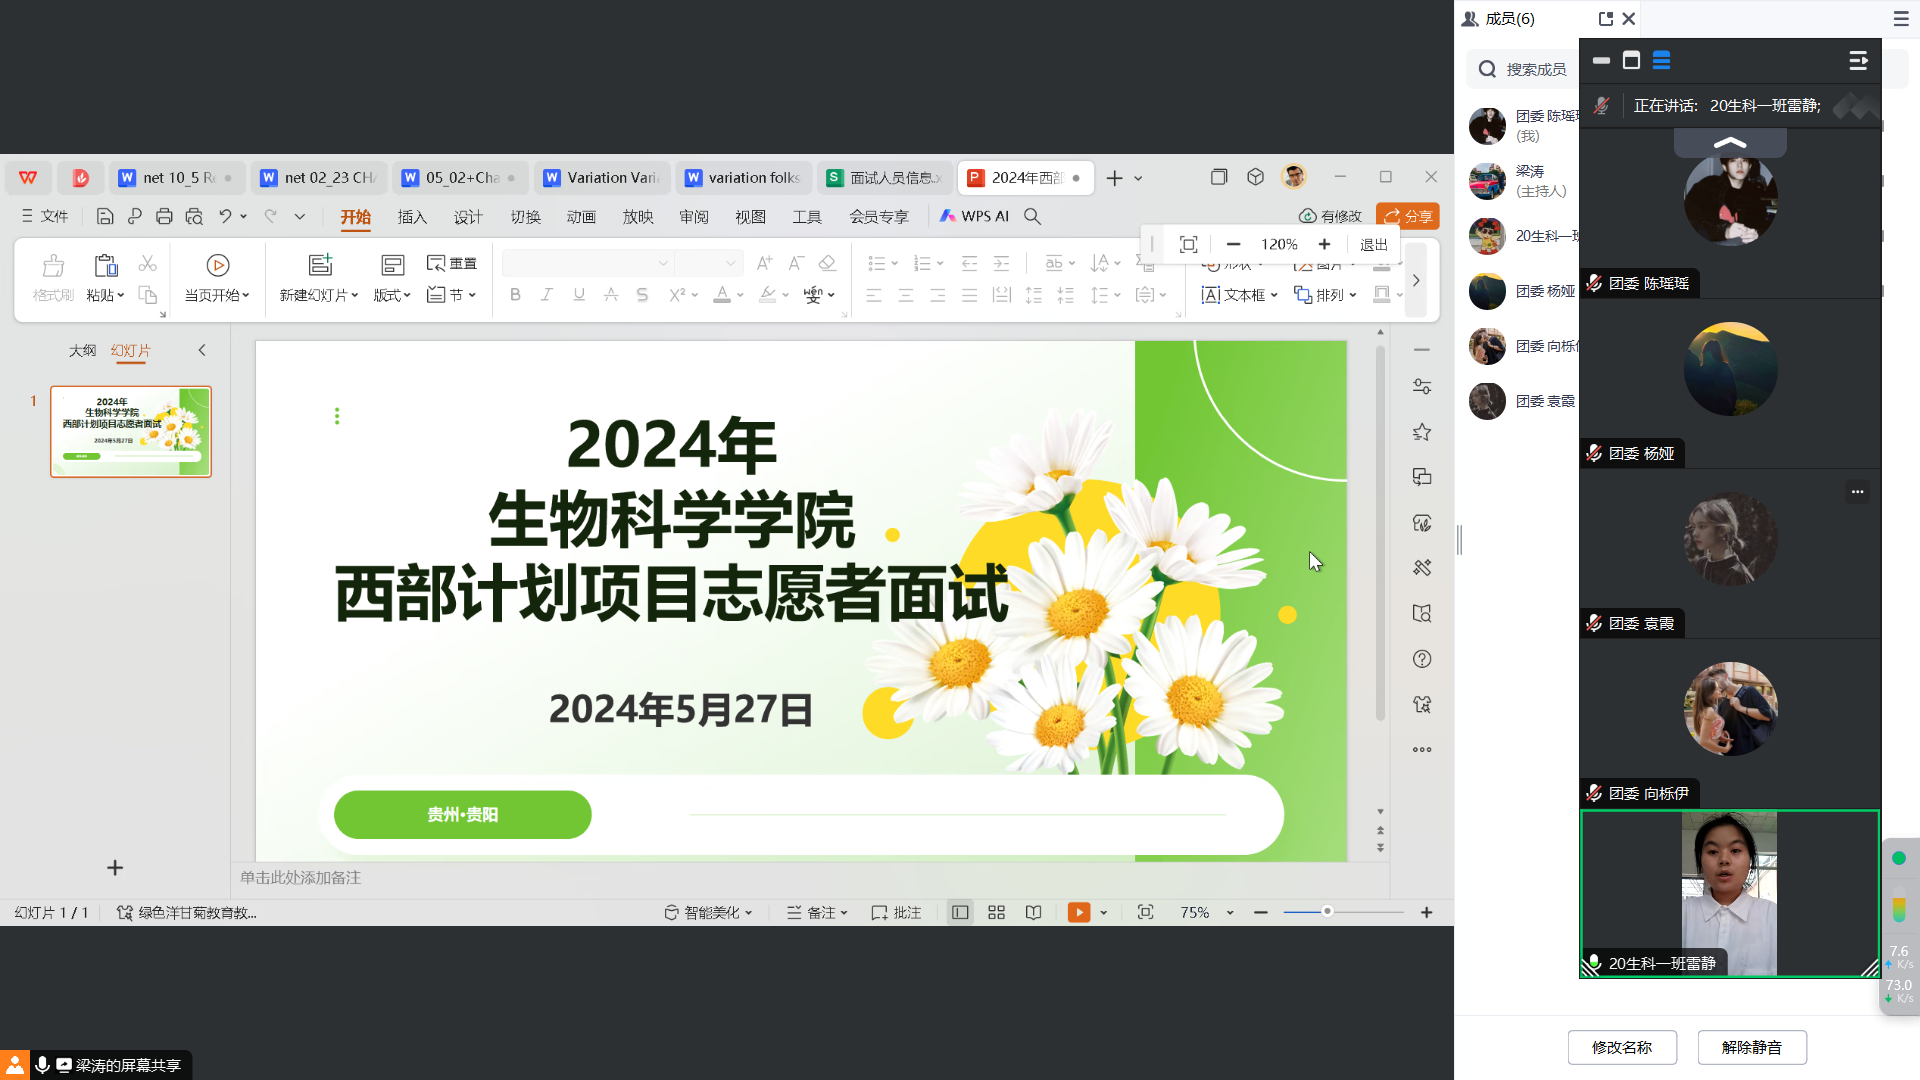Select slide 1 thumbnail in panel

click(131, 432)
